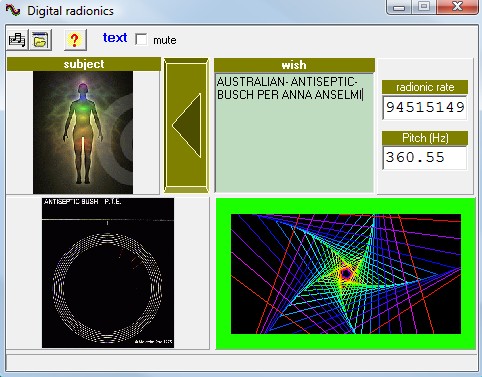The width and height of the screenshot is (482, 377).
Task: Click the radionic rate label
Action: tap(425, 87)
